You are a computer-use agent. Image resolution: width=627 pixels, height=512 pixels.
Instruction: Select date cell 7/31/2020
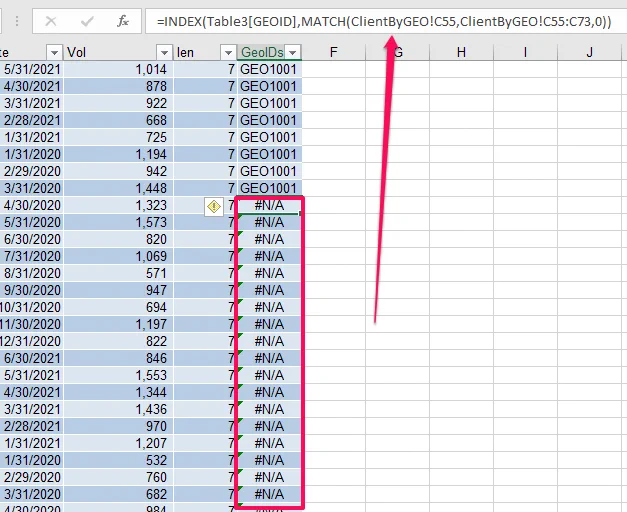[32, 256]
